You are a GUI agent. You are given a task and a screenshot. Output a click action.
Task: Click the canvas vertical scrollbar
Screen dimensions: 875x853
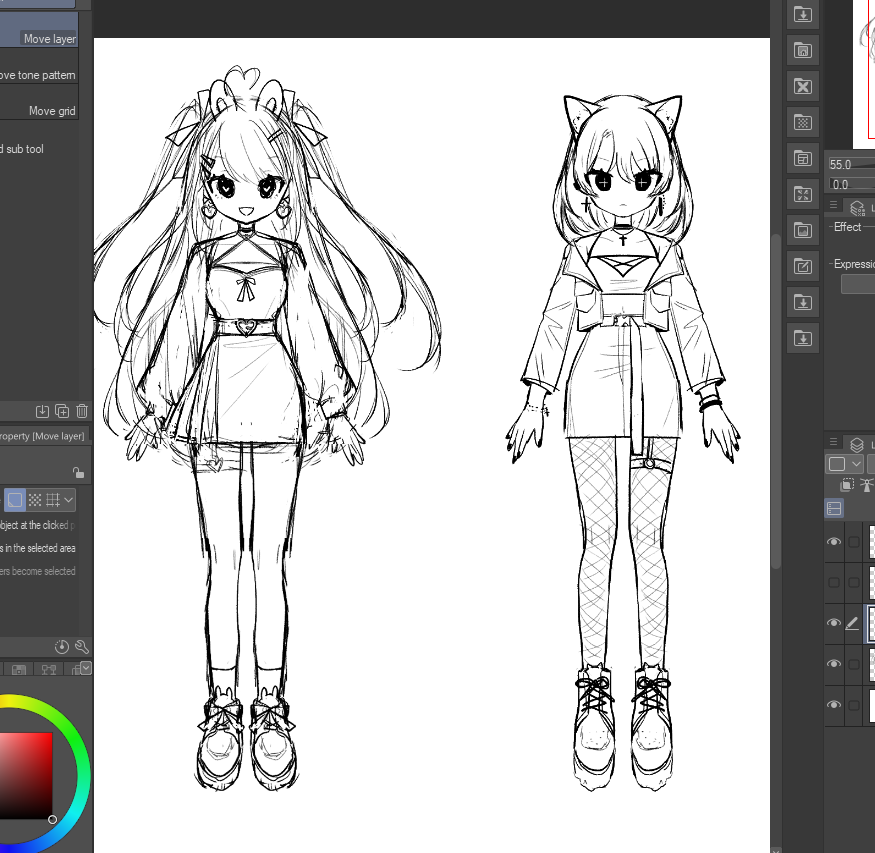point(775,401)
